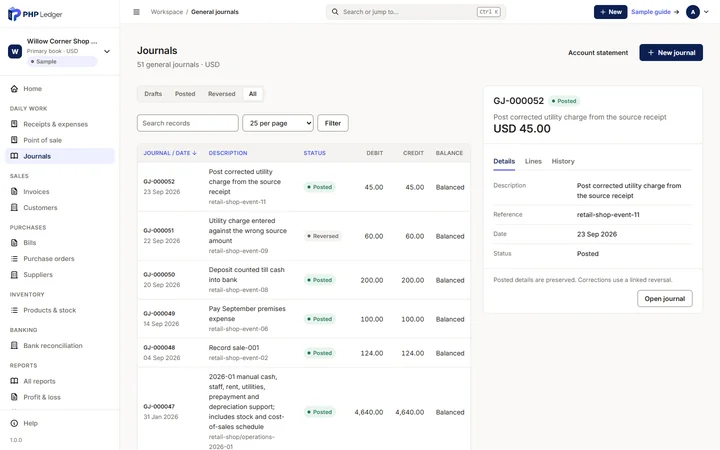This screenshot has width=720, height=450.
Task: Switch to the Reversed filter tab
Action: (221, 94)
